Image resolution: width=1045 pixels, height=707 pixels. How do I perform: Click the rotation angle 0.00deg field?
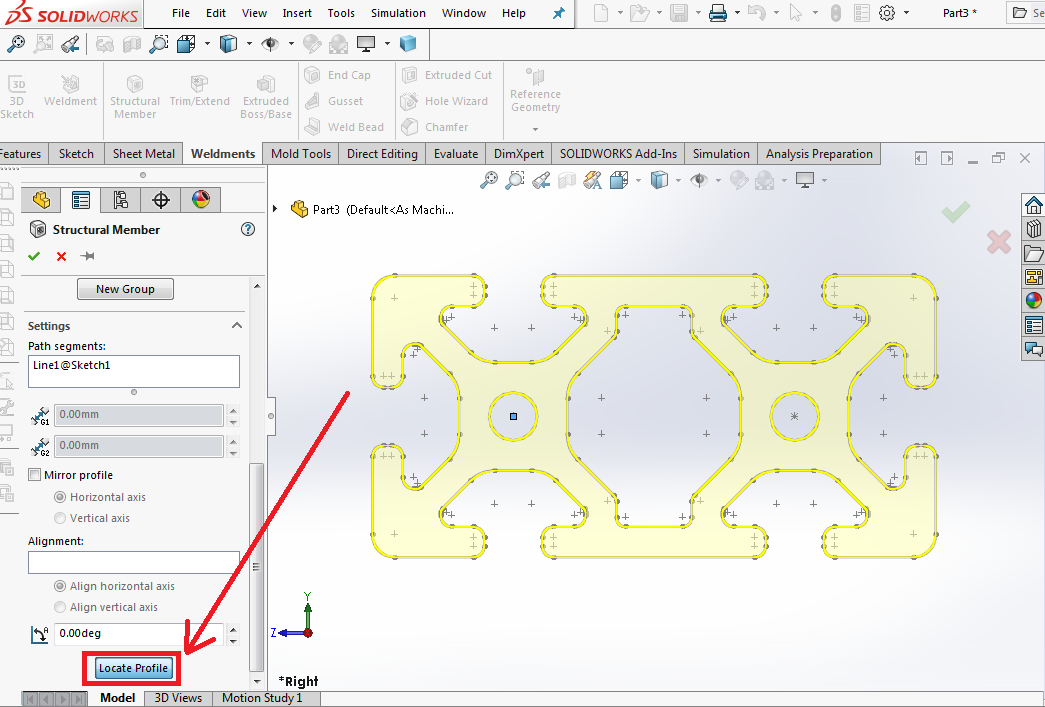(x=139, y=634)
